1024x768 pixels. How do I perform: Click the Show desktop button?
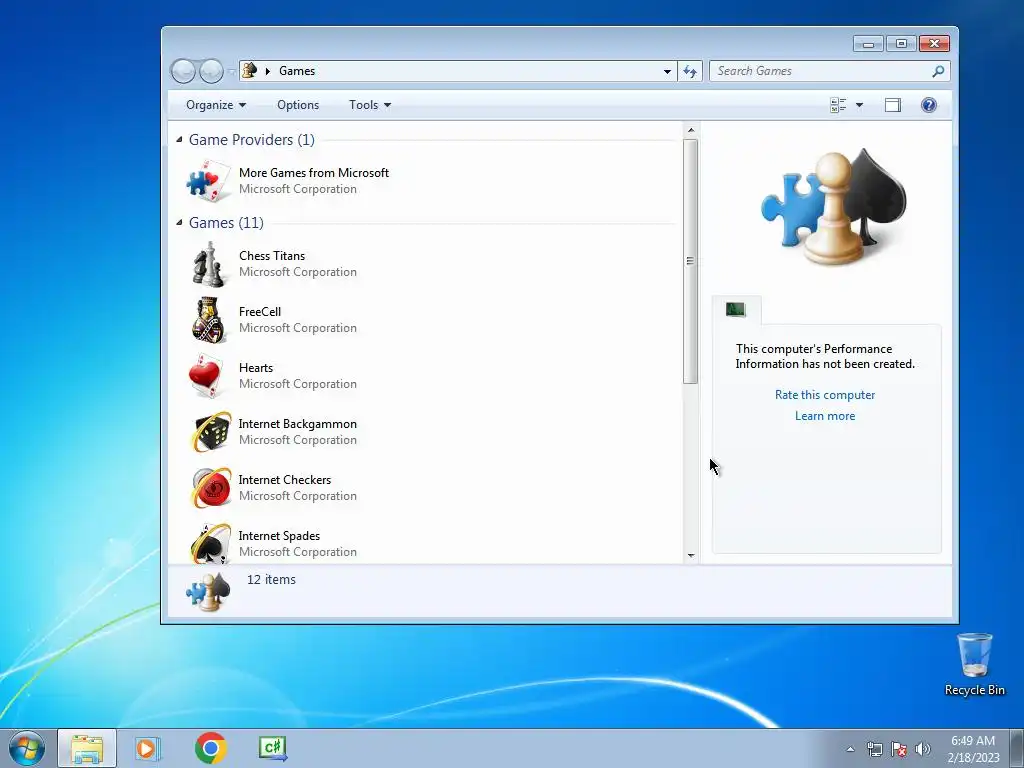coord(1017,748)
